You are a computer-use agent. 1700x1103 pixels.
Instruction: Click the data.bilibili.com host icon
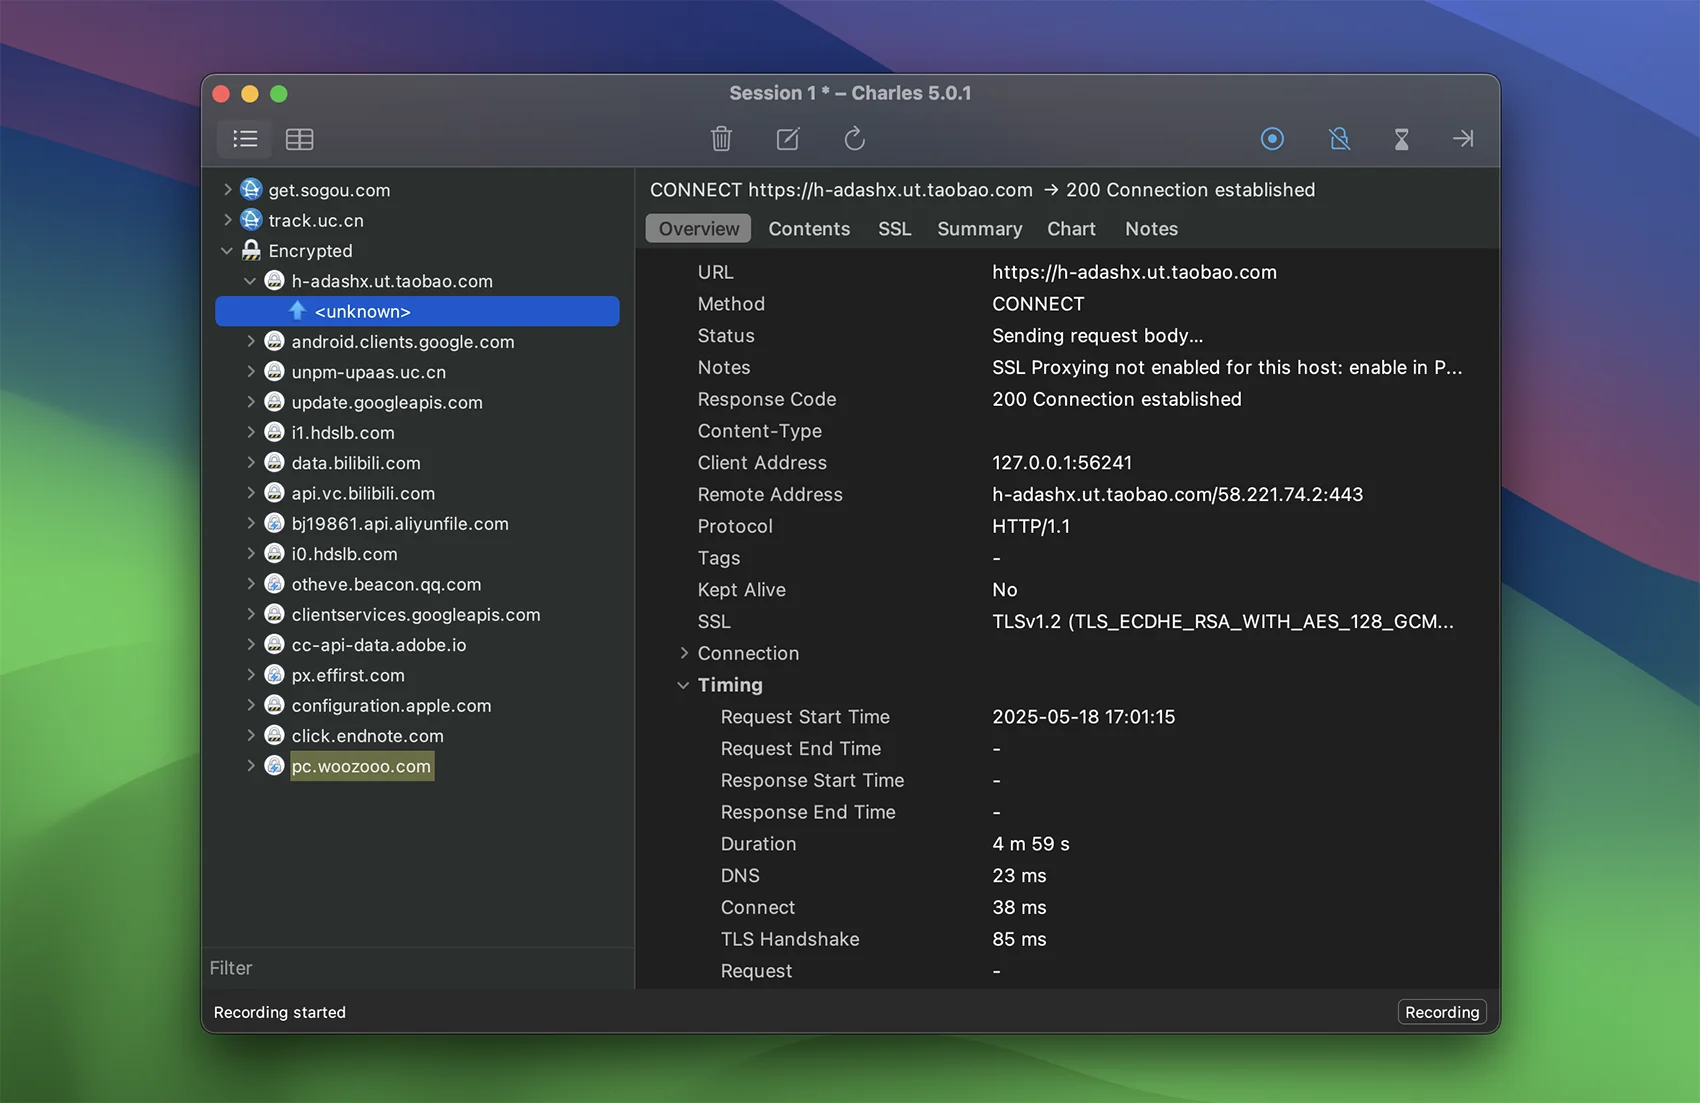click(x=274, y=462)
